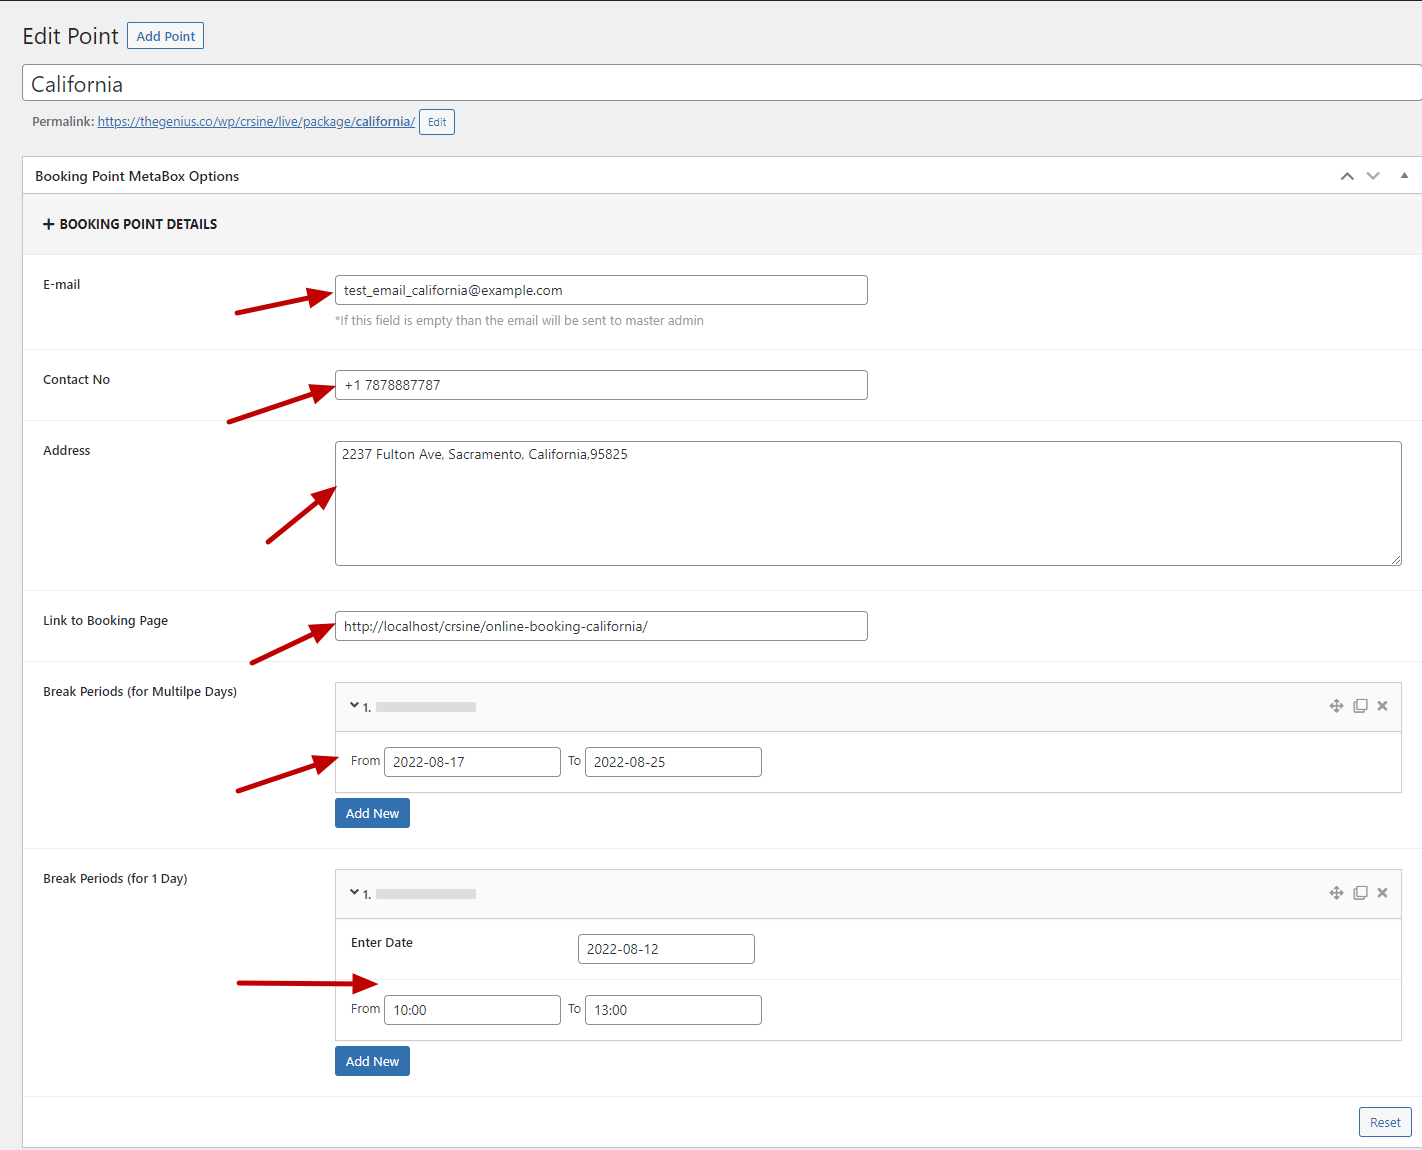Image resolution: width=1422 pixels, height=1150 pixels.
Task: Delete the 1 Day break period row
Action: point(1382,893)
